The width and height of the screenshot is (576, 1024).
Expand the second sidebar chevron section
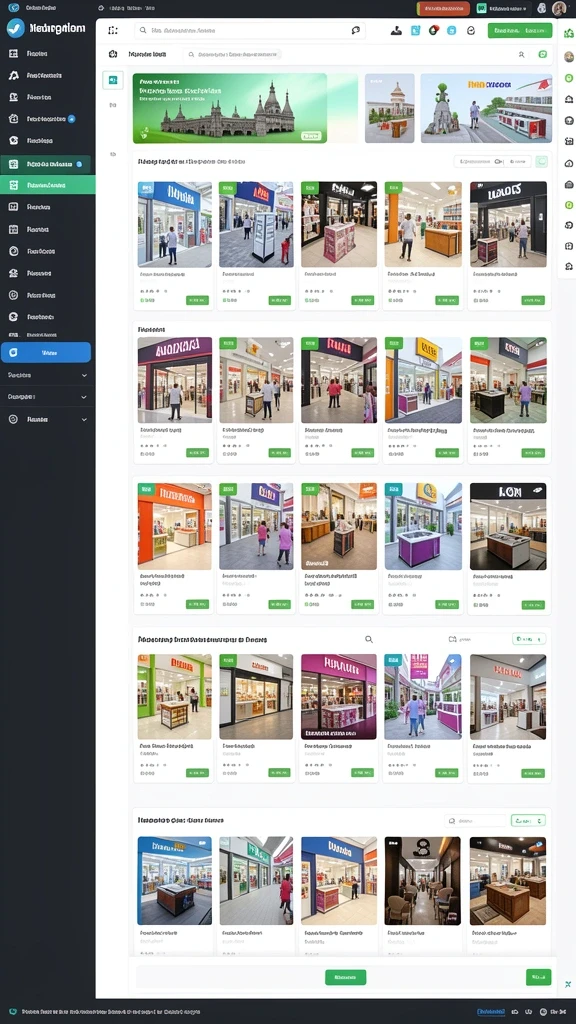click(x=47, y=397)
